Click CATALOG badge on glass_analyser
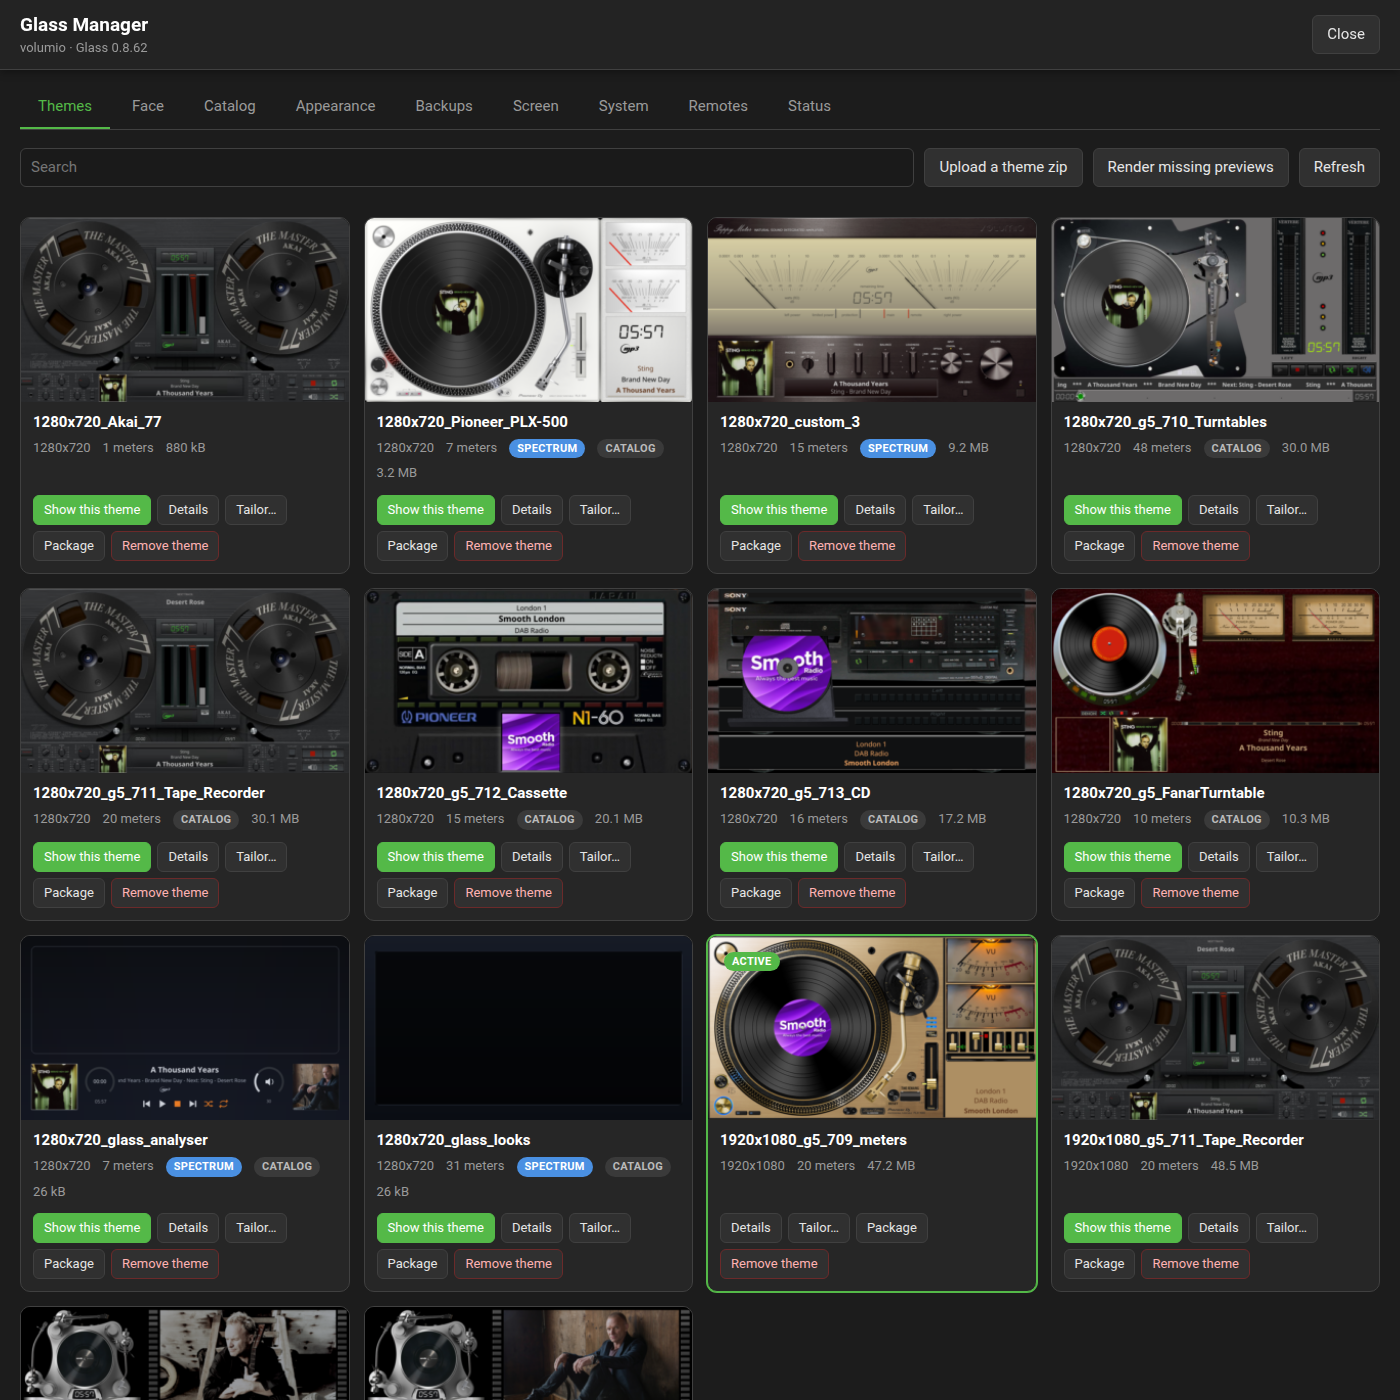1400x1400 pixels. pyautogui.click(x=287, y=1166)
